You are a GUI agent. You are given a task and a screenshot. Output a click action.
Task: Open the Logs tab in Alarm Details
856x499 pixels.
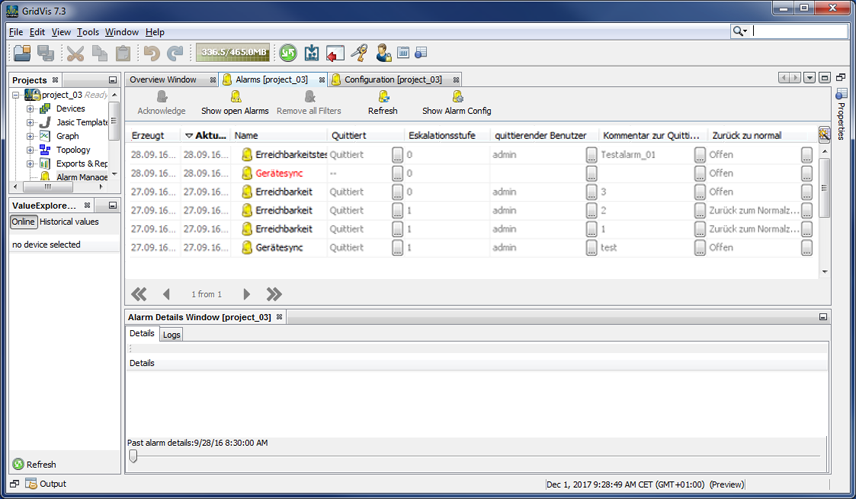pos(171,335)
